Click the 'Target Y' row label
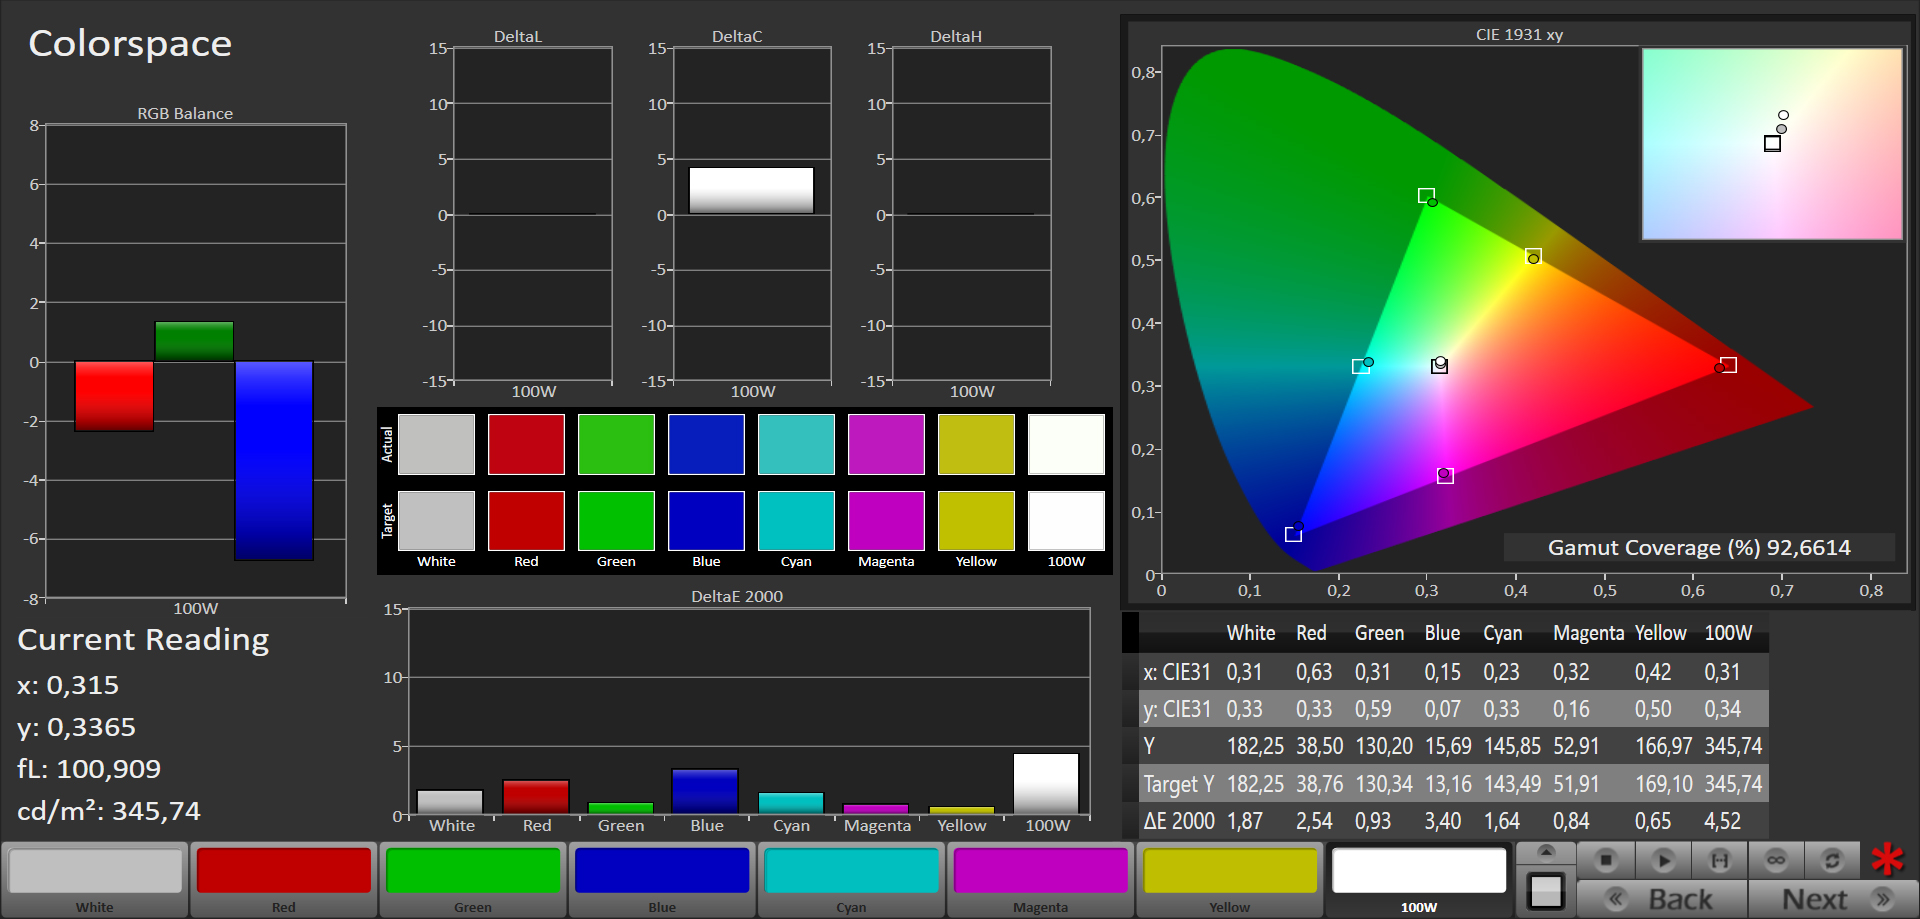 [1179, 784]
